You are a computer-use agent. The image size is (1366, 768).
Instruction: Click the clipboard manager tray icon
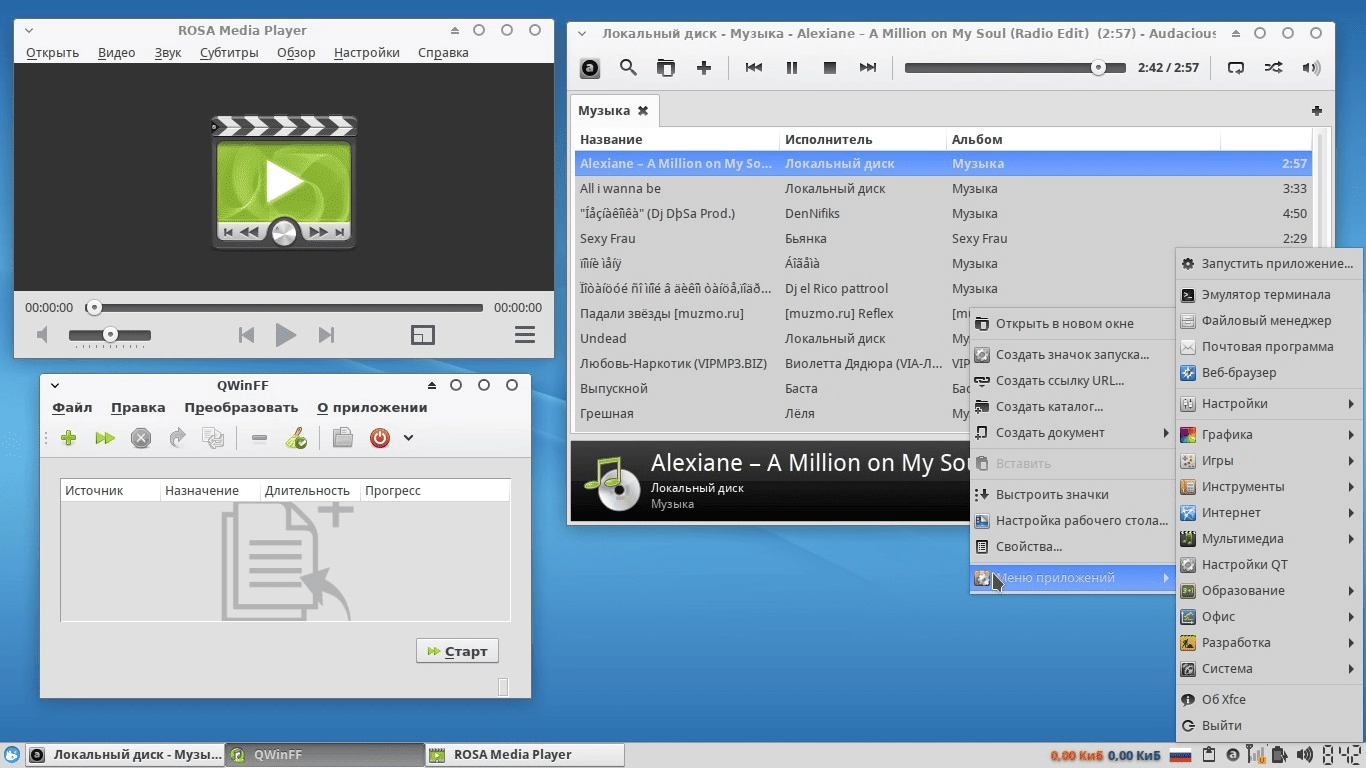pyautogui.click(x=1208, y=755)
